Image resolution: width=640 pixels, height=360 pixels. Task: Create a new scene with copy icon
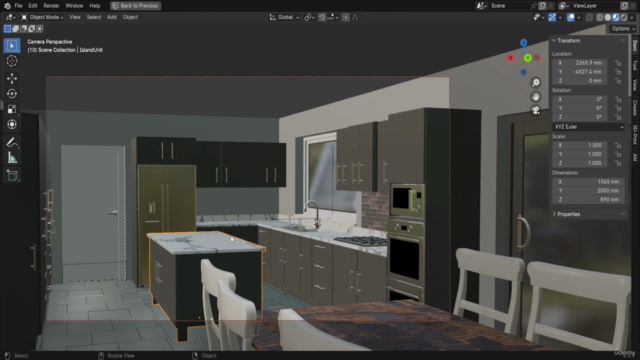(542, 6)
